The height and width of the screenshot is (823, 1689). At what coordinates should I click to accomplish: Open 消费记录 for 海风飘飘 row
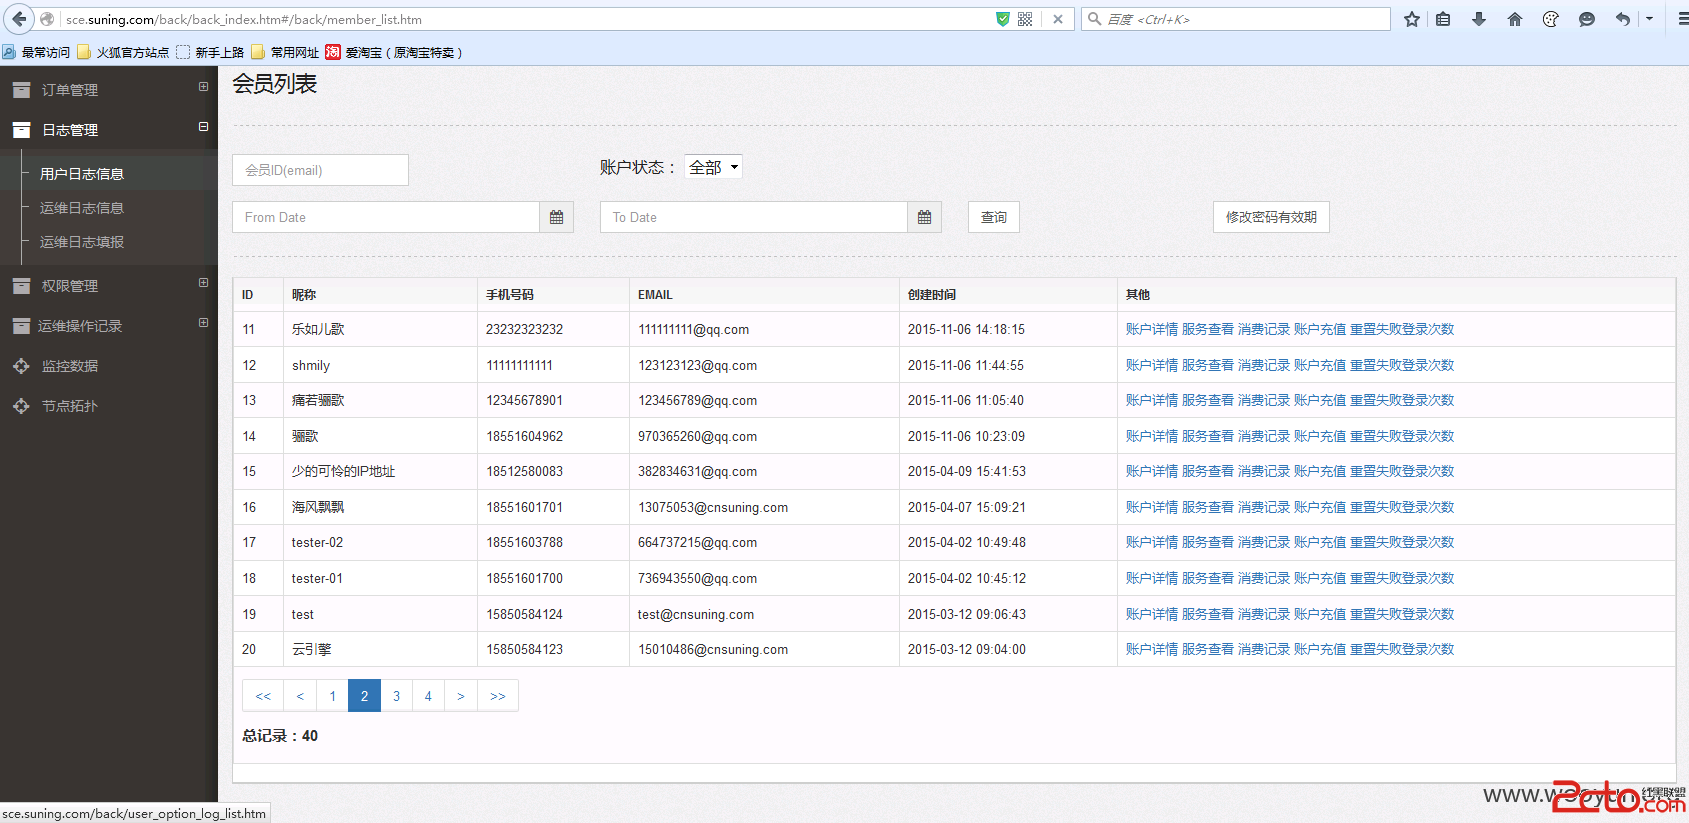point(1264,507)
